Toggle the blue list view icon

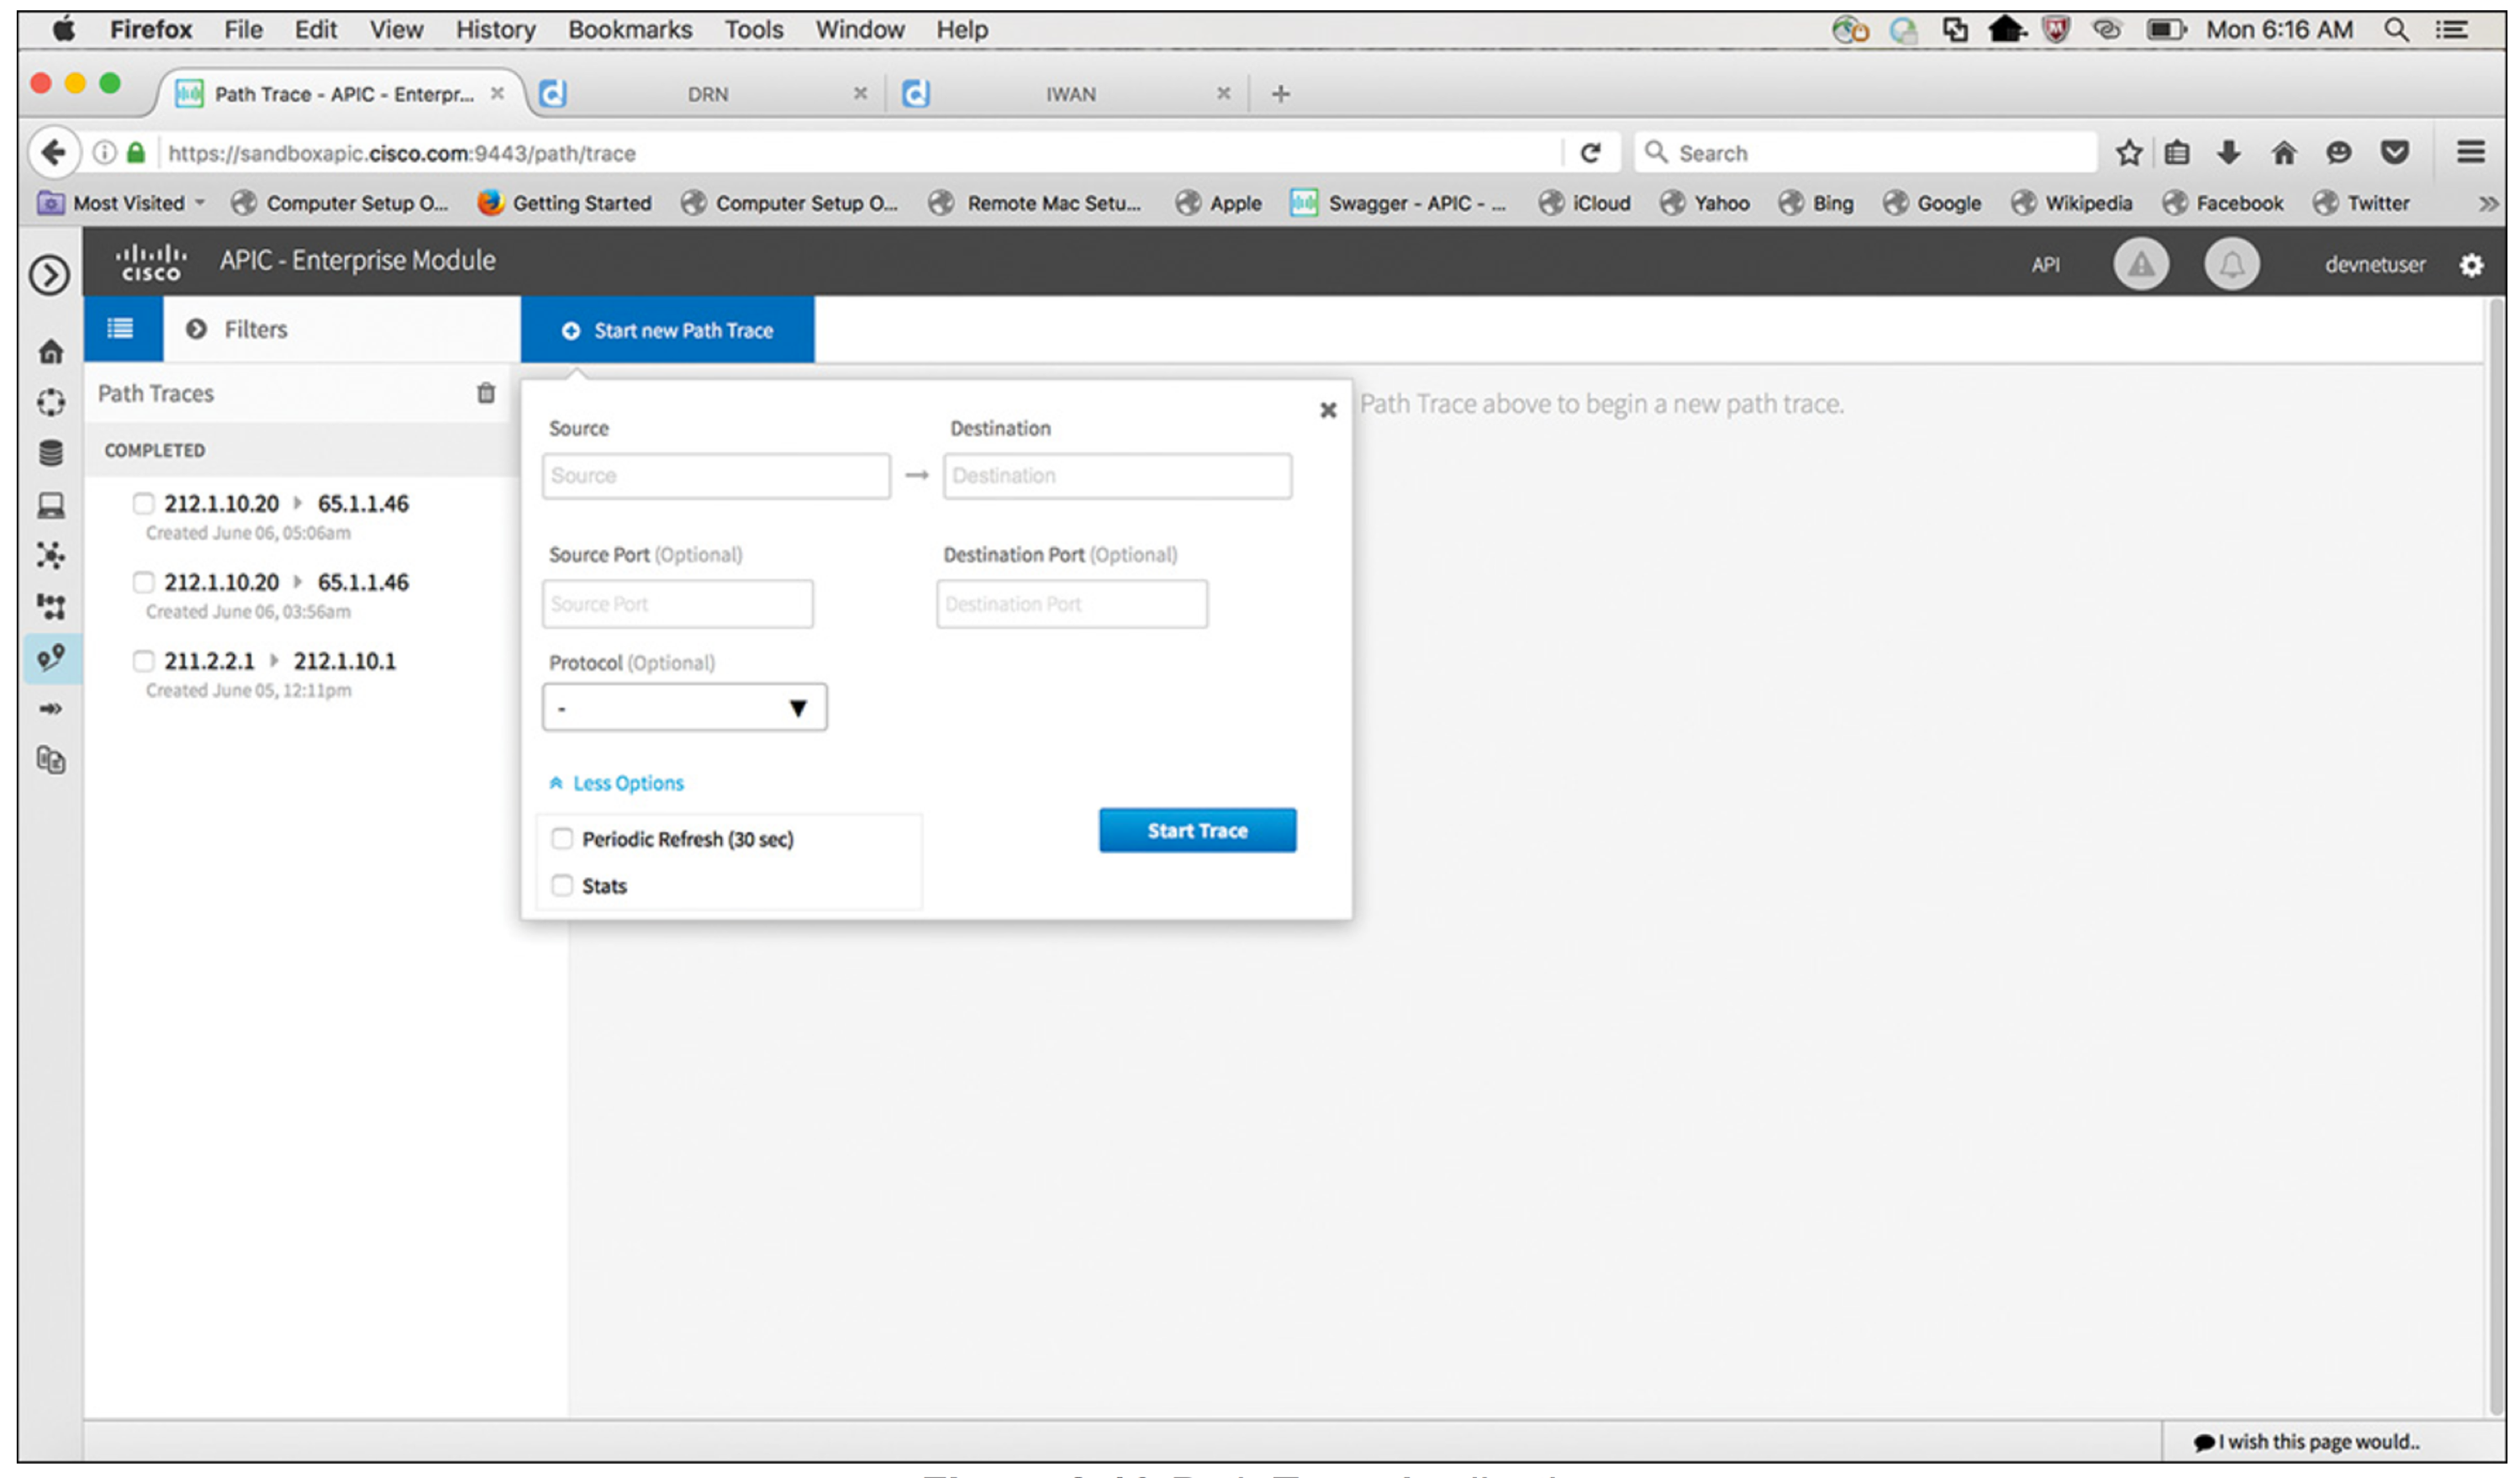pos(121,328)
